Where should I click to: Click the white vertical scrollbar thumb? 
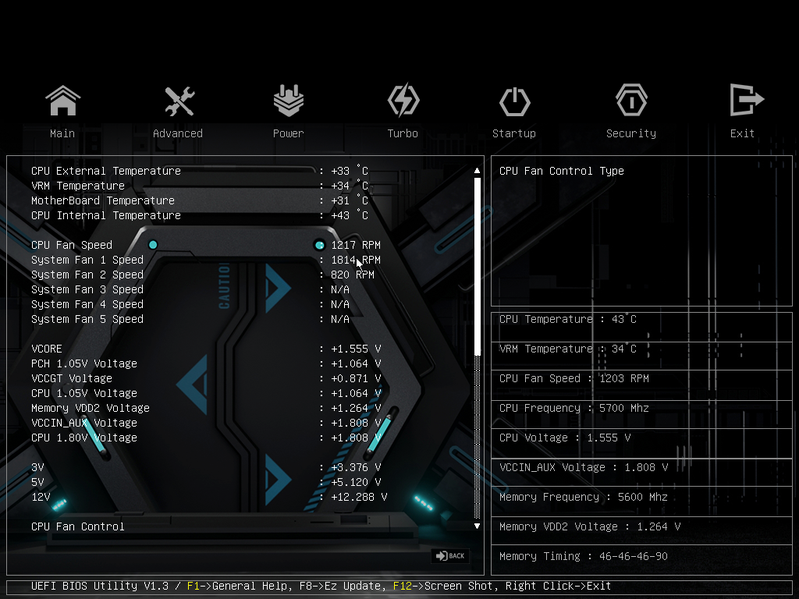(x=477, y=267)
